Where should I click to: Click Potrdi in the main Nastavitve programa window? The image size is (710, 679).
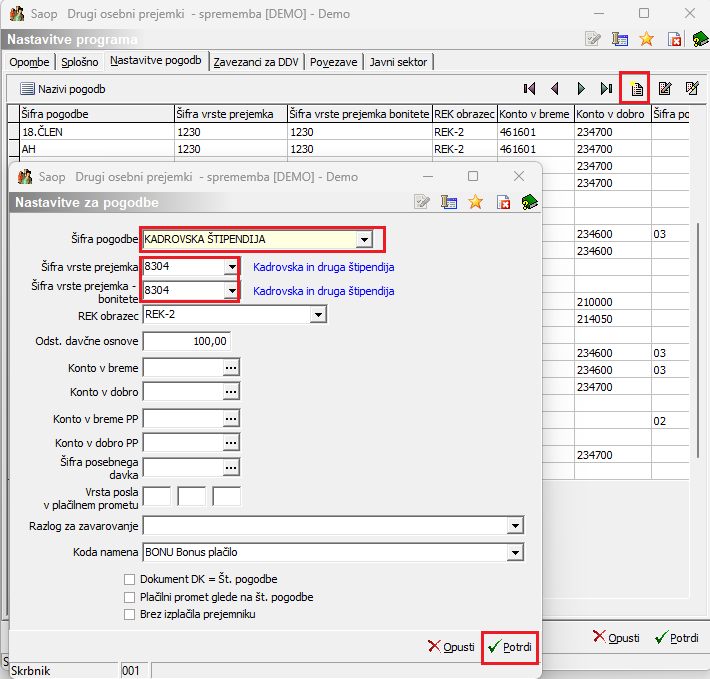677,638
